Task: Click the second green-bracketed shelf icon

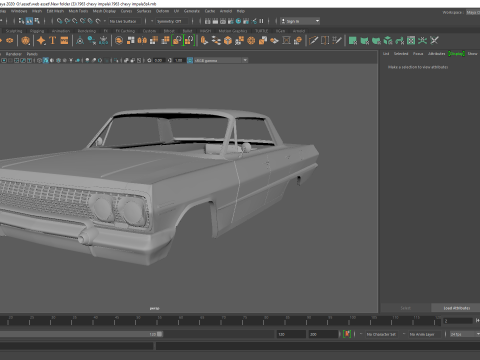Action: 189,40
